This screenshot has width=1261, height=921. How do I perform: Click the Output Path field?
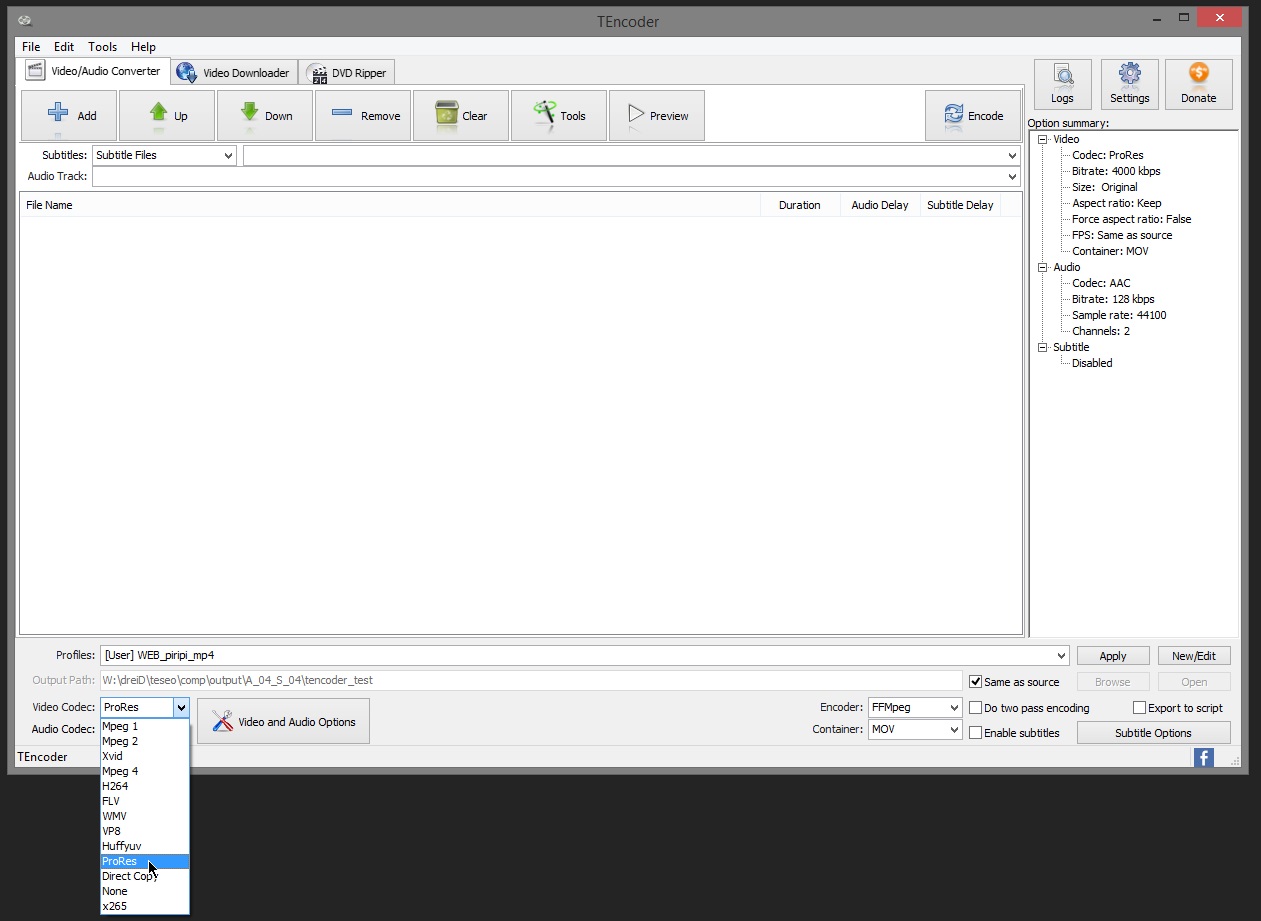[530, 680]
